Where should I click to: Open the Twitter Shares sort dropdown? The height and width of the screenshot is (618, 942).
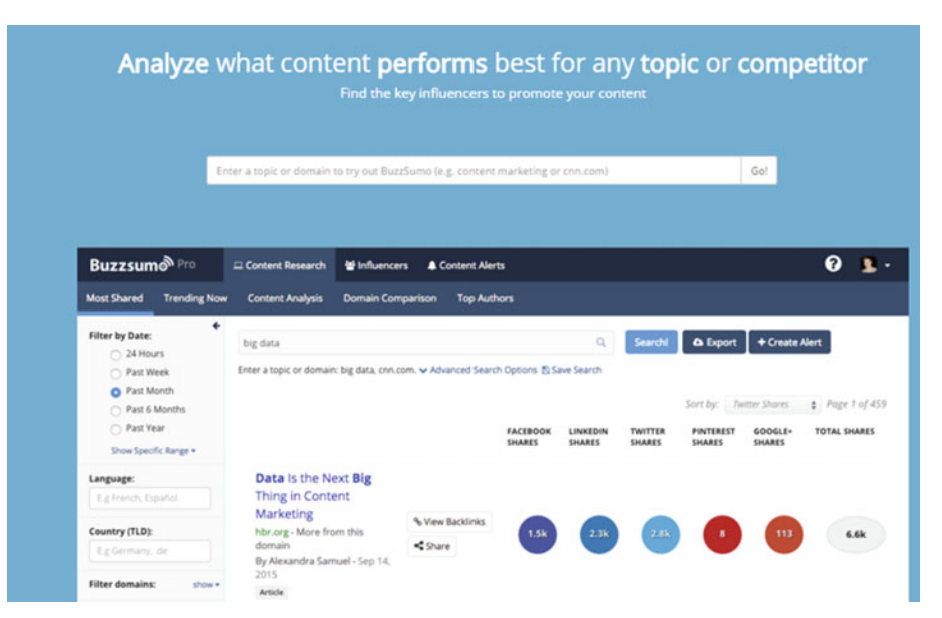point(773,405)
